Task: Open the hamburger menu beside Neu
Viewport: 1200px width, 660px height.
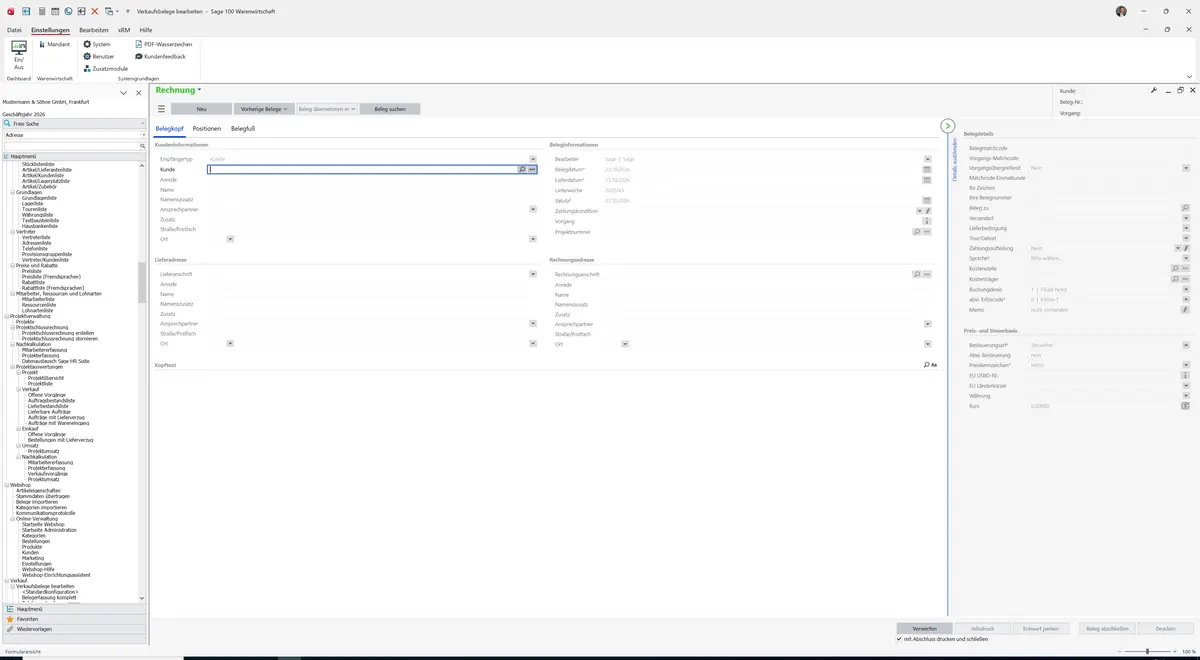Action: (161, 109)
